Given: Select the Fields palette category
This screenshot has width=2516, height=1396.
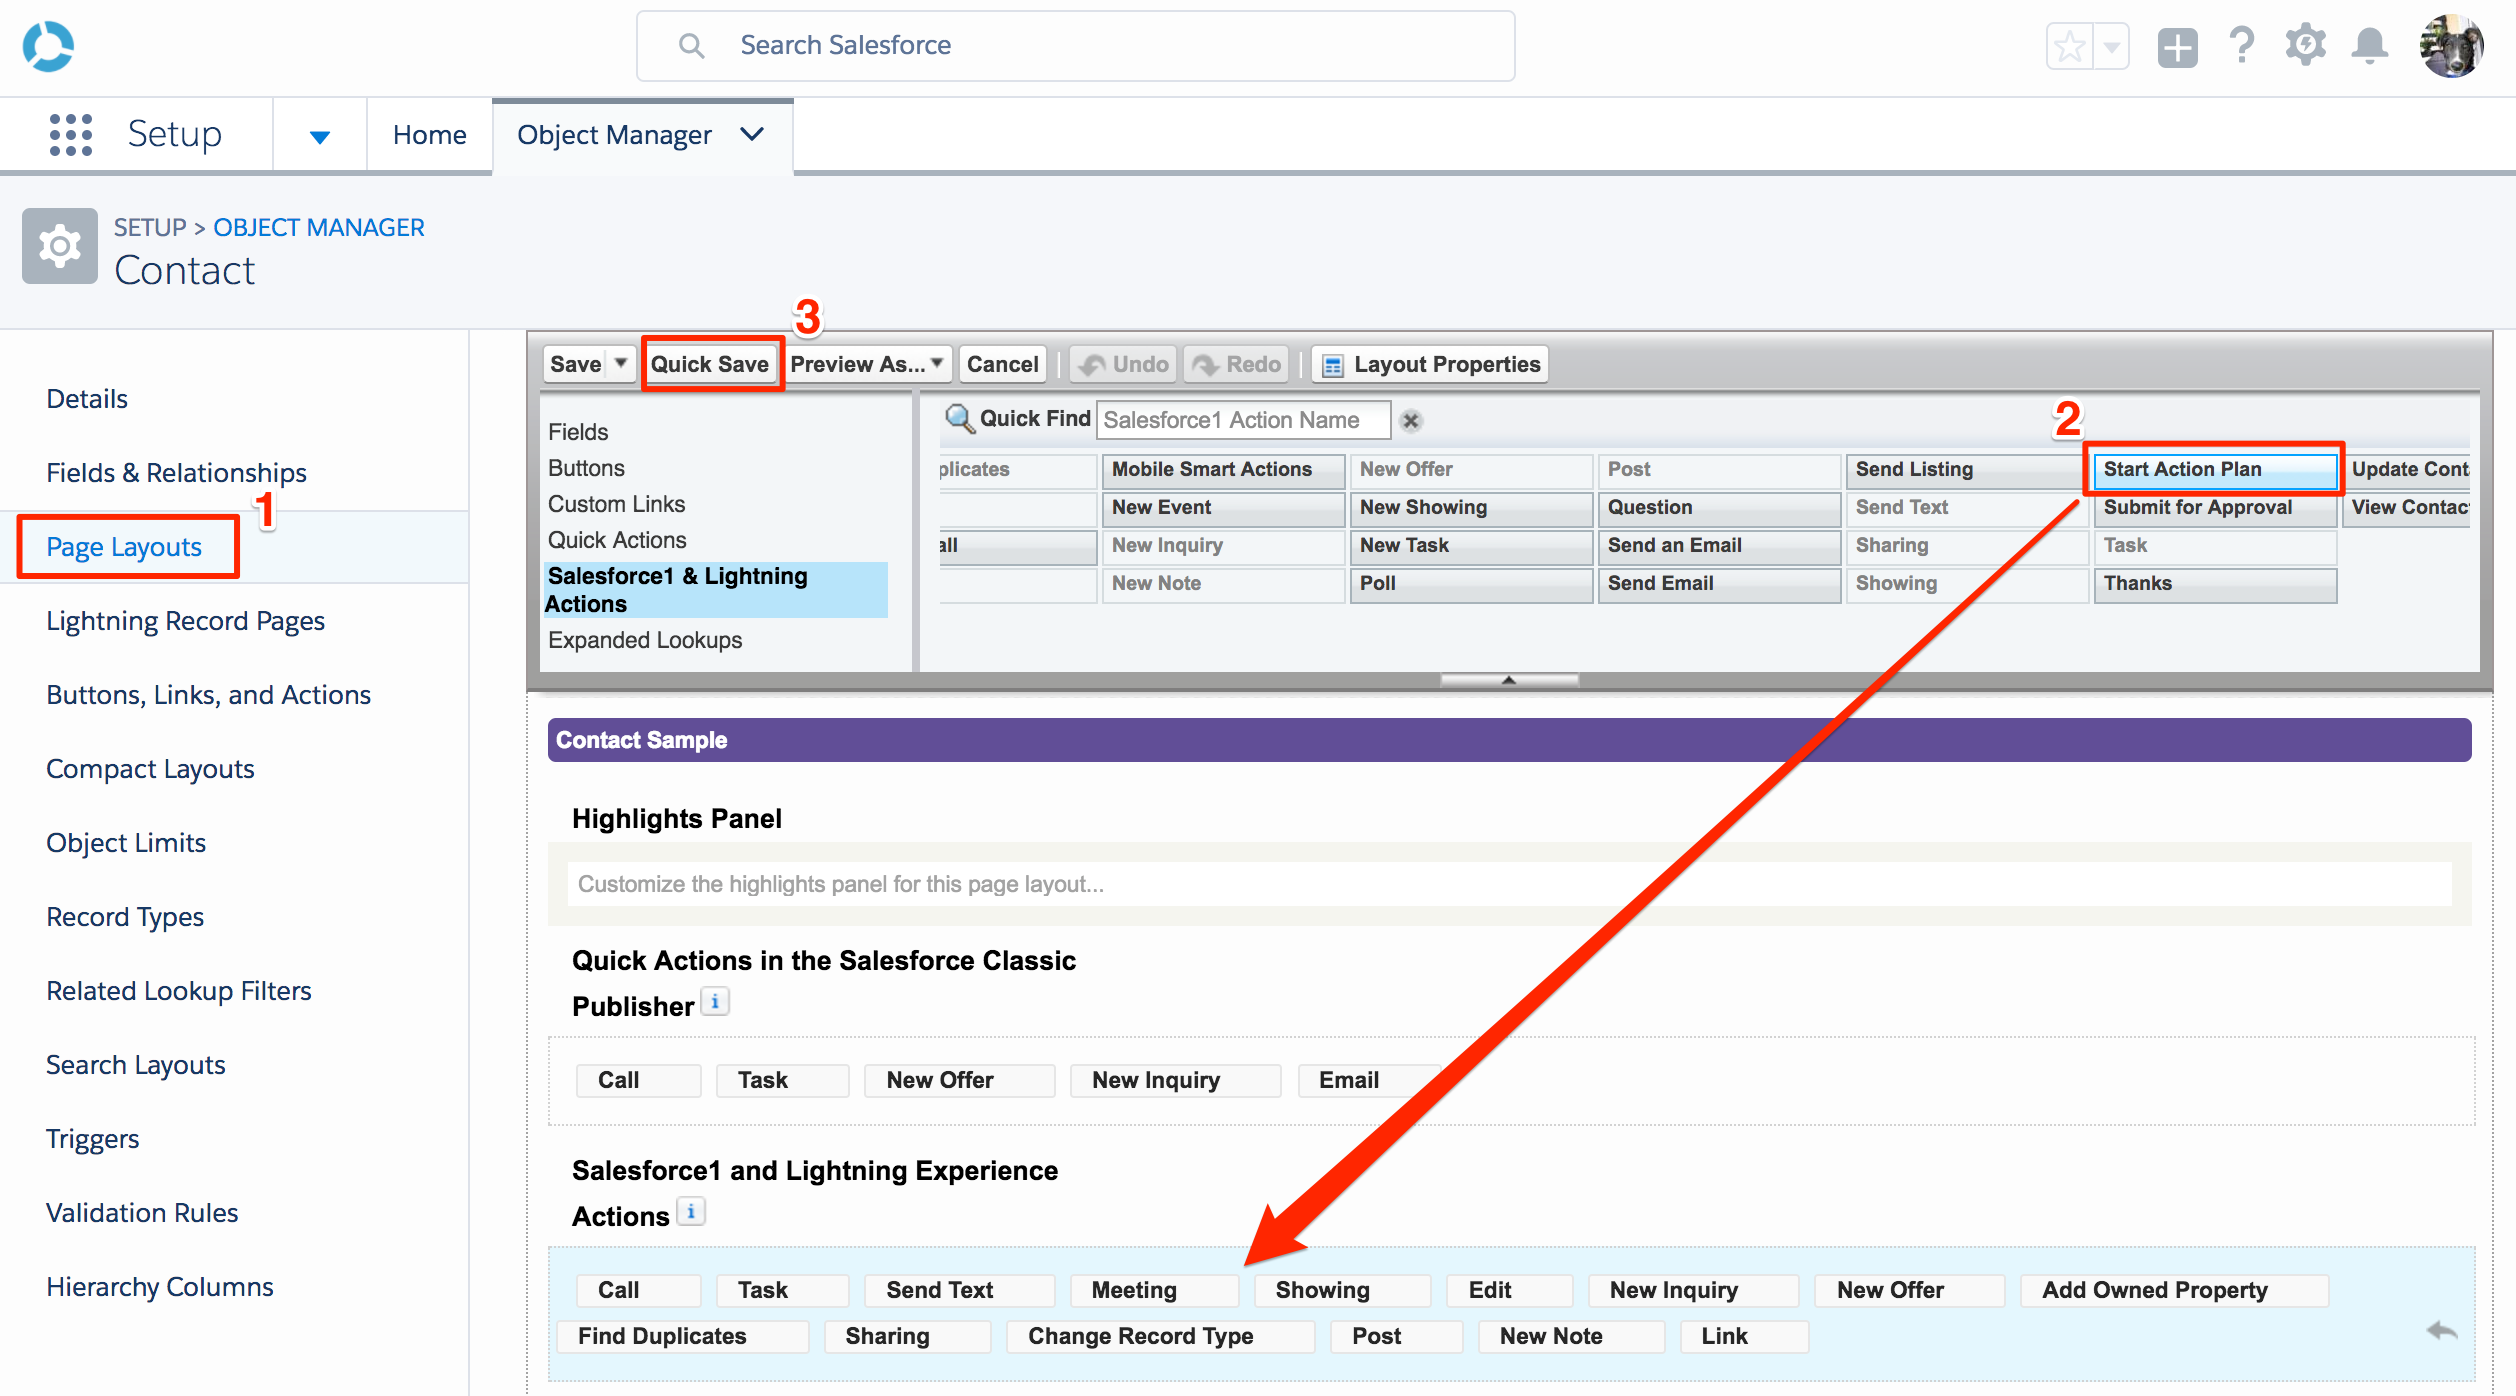Looking at the screenshot, I should tap(578, 432).
